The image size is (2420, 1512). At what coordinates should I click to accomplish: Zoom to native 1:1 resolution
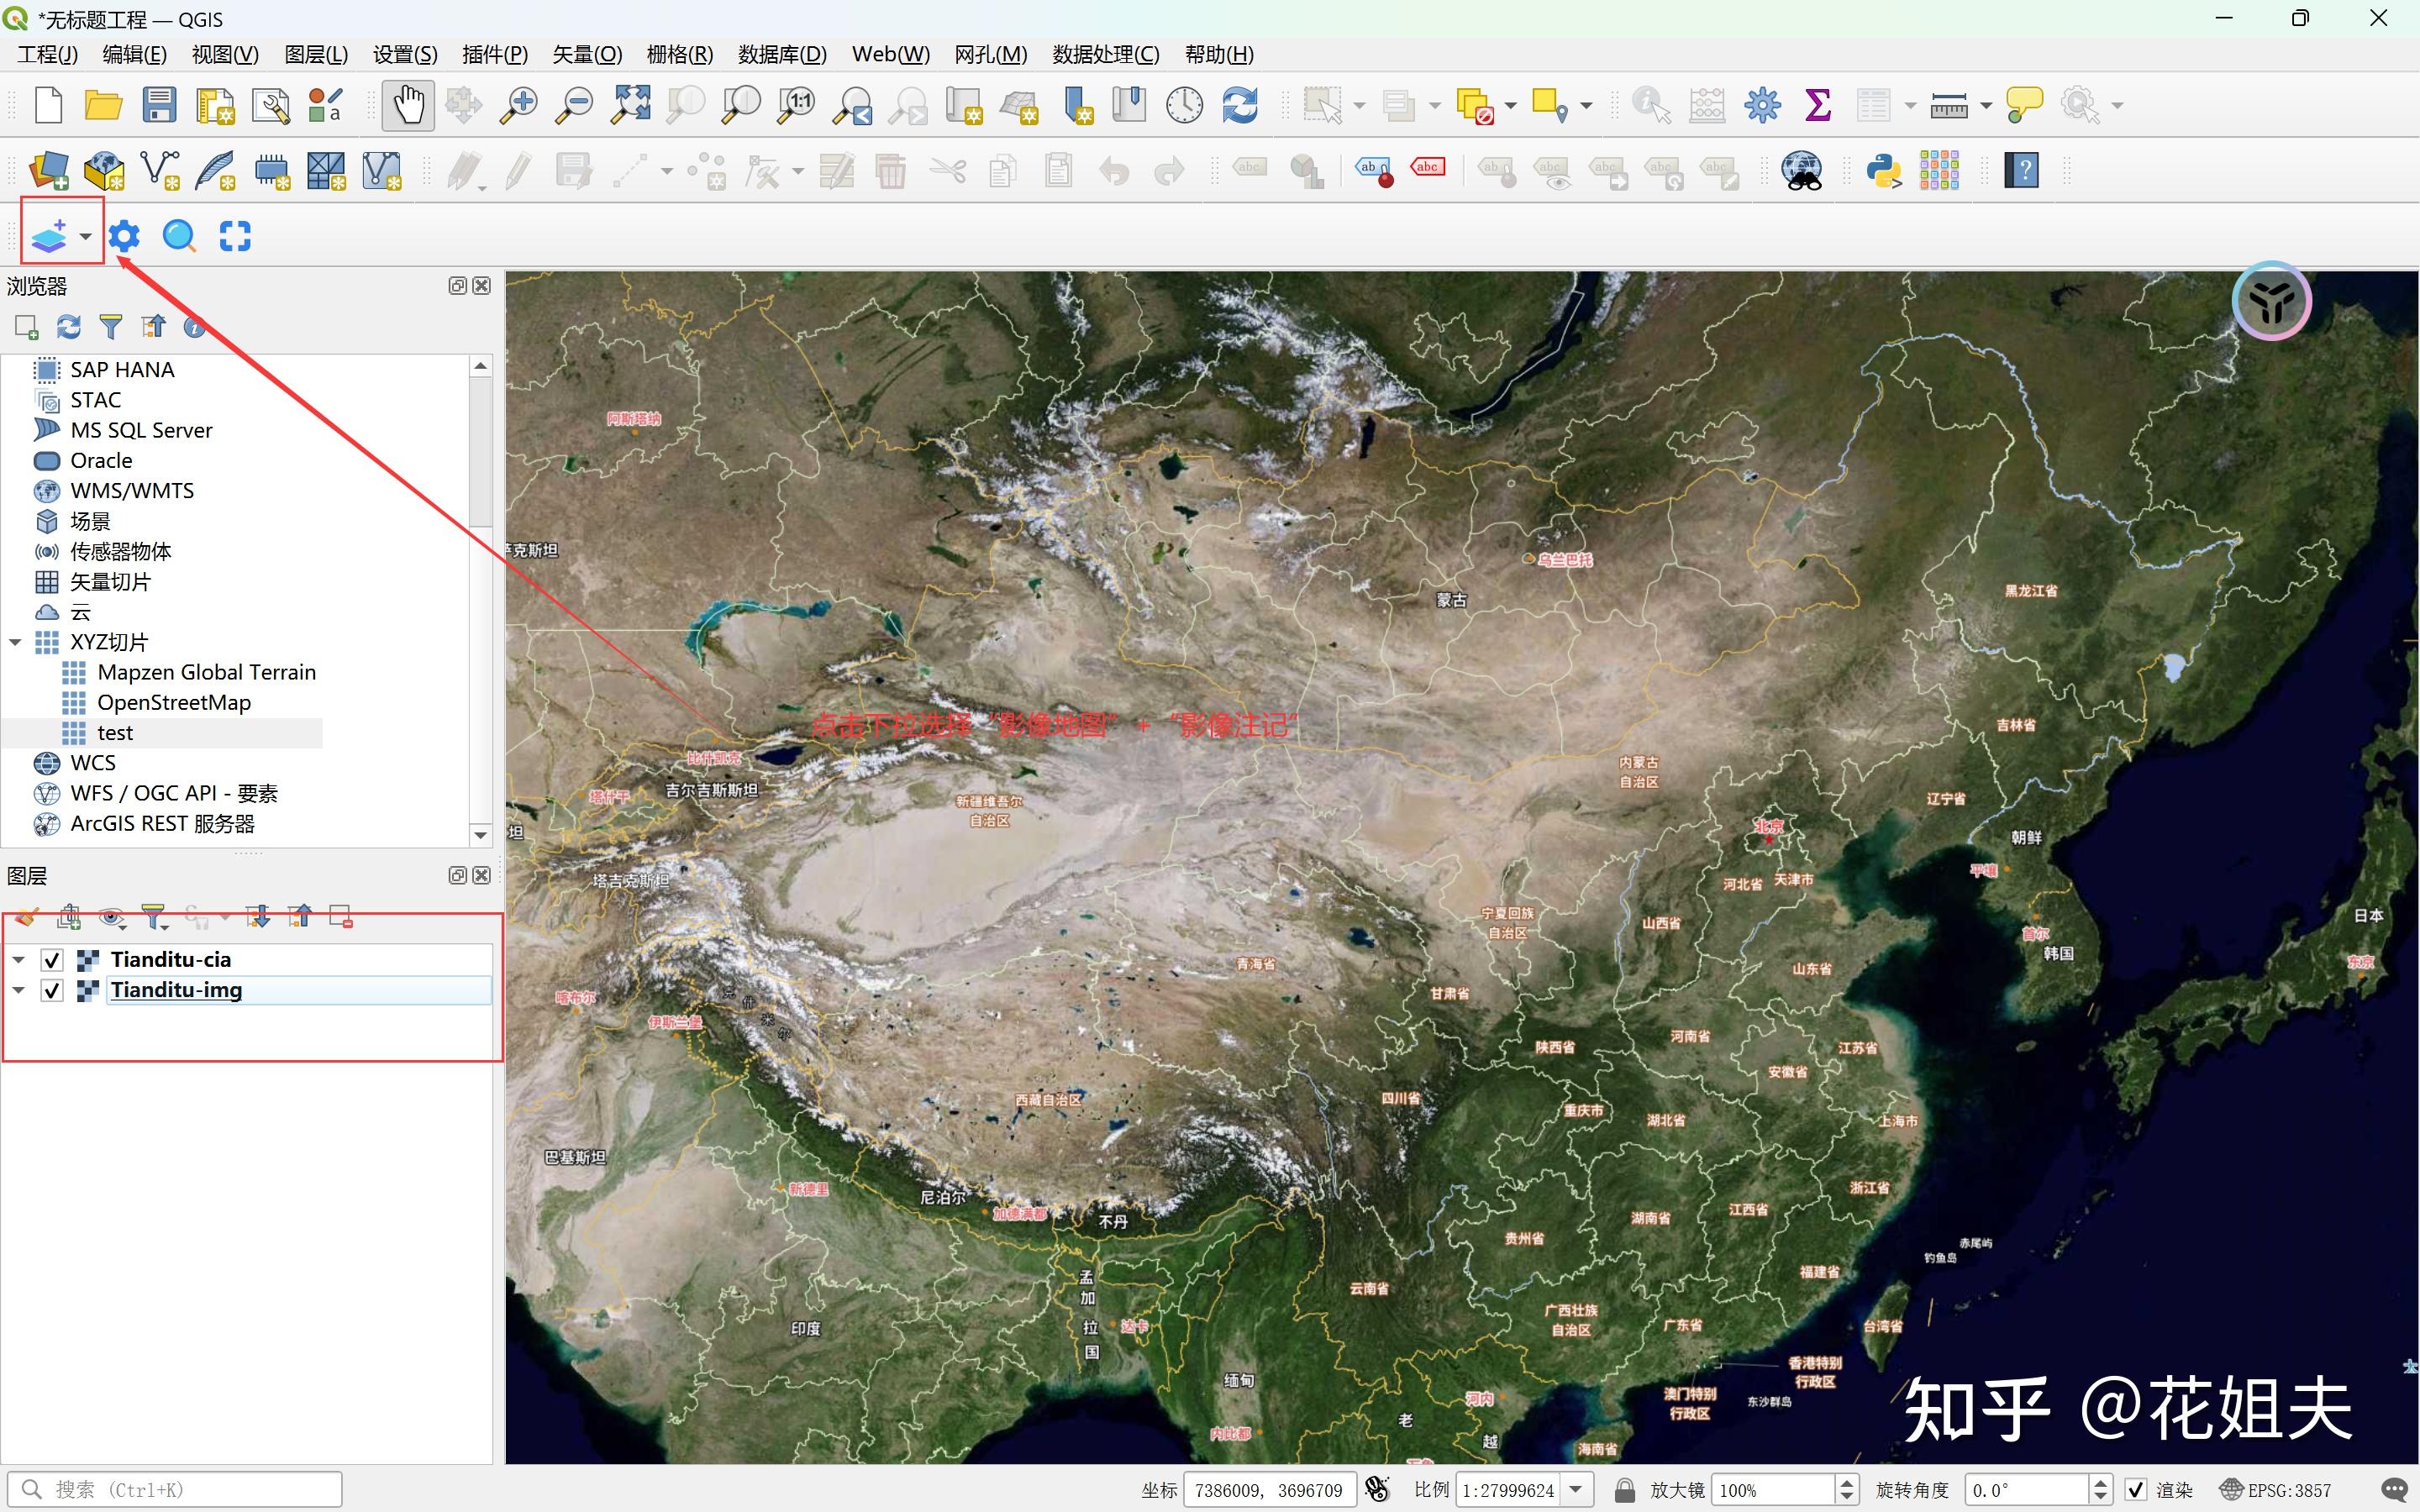(x=797, y=105)
